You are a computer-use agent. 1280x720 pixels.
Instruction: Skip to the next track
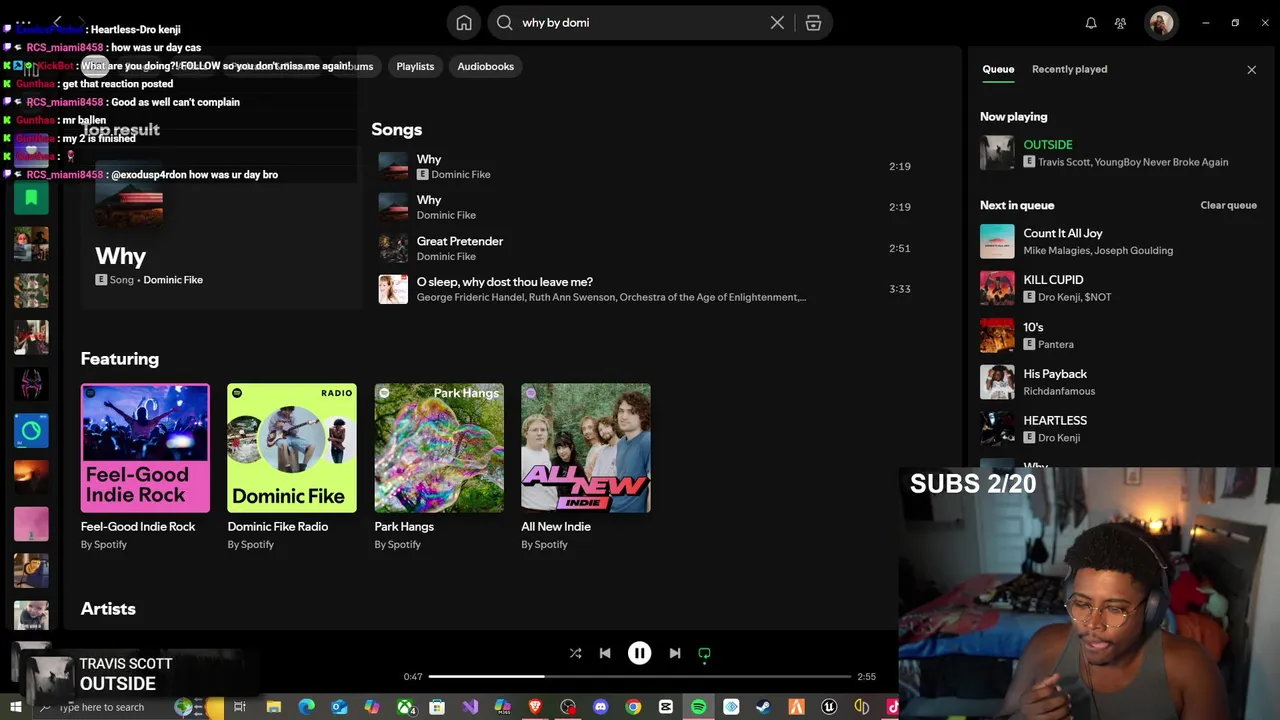(674, 653)
